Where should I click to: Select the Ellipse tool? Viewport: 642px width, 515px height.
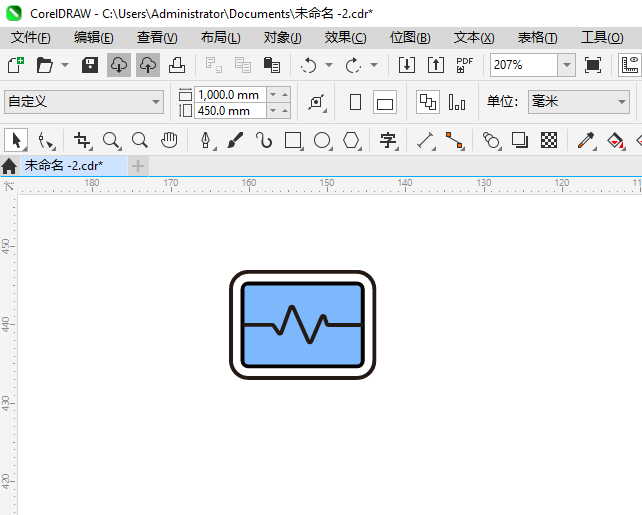322,140
